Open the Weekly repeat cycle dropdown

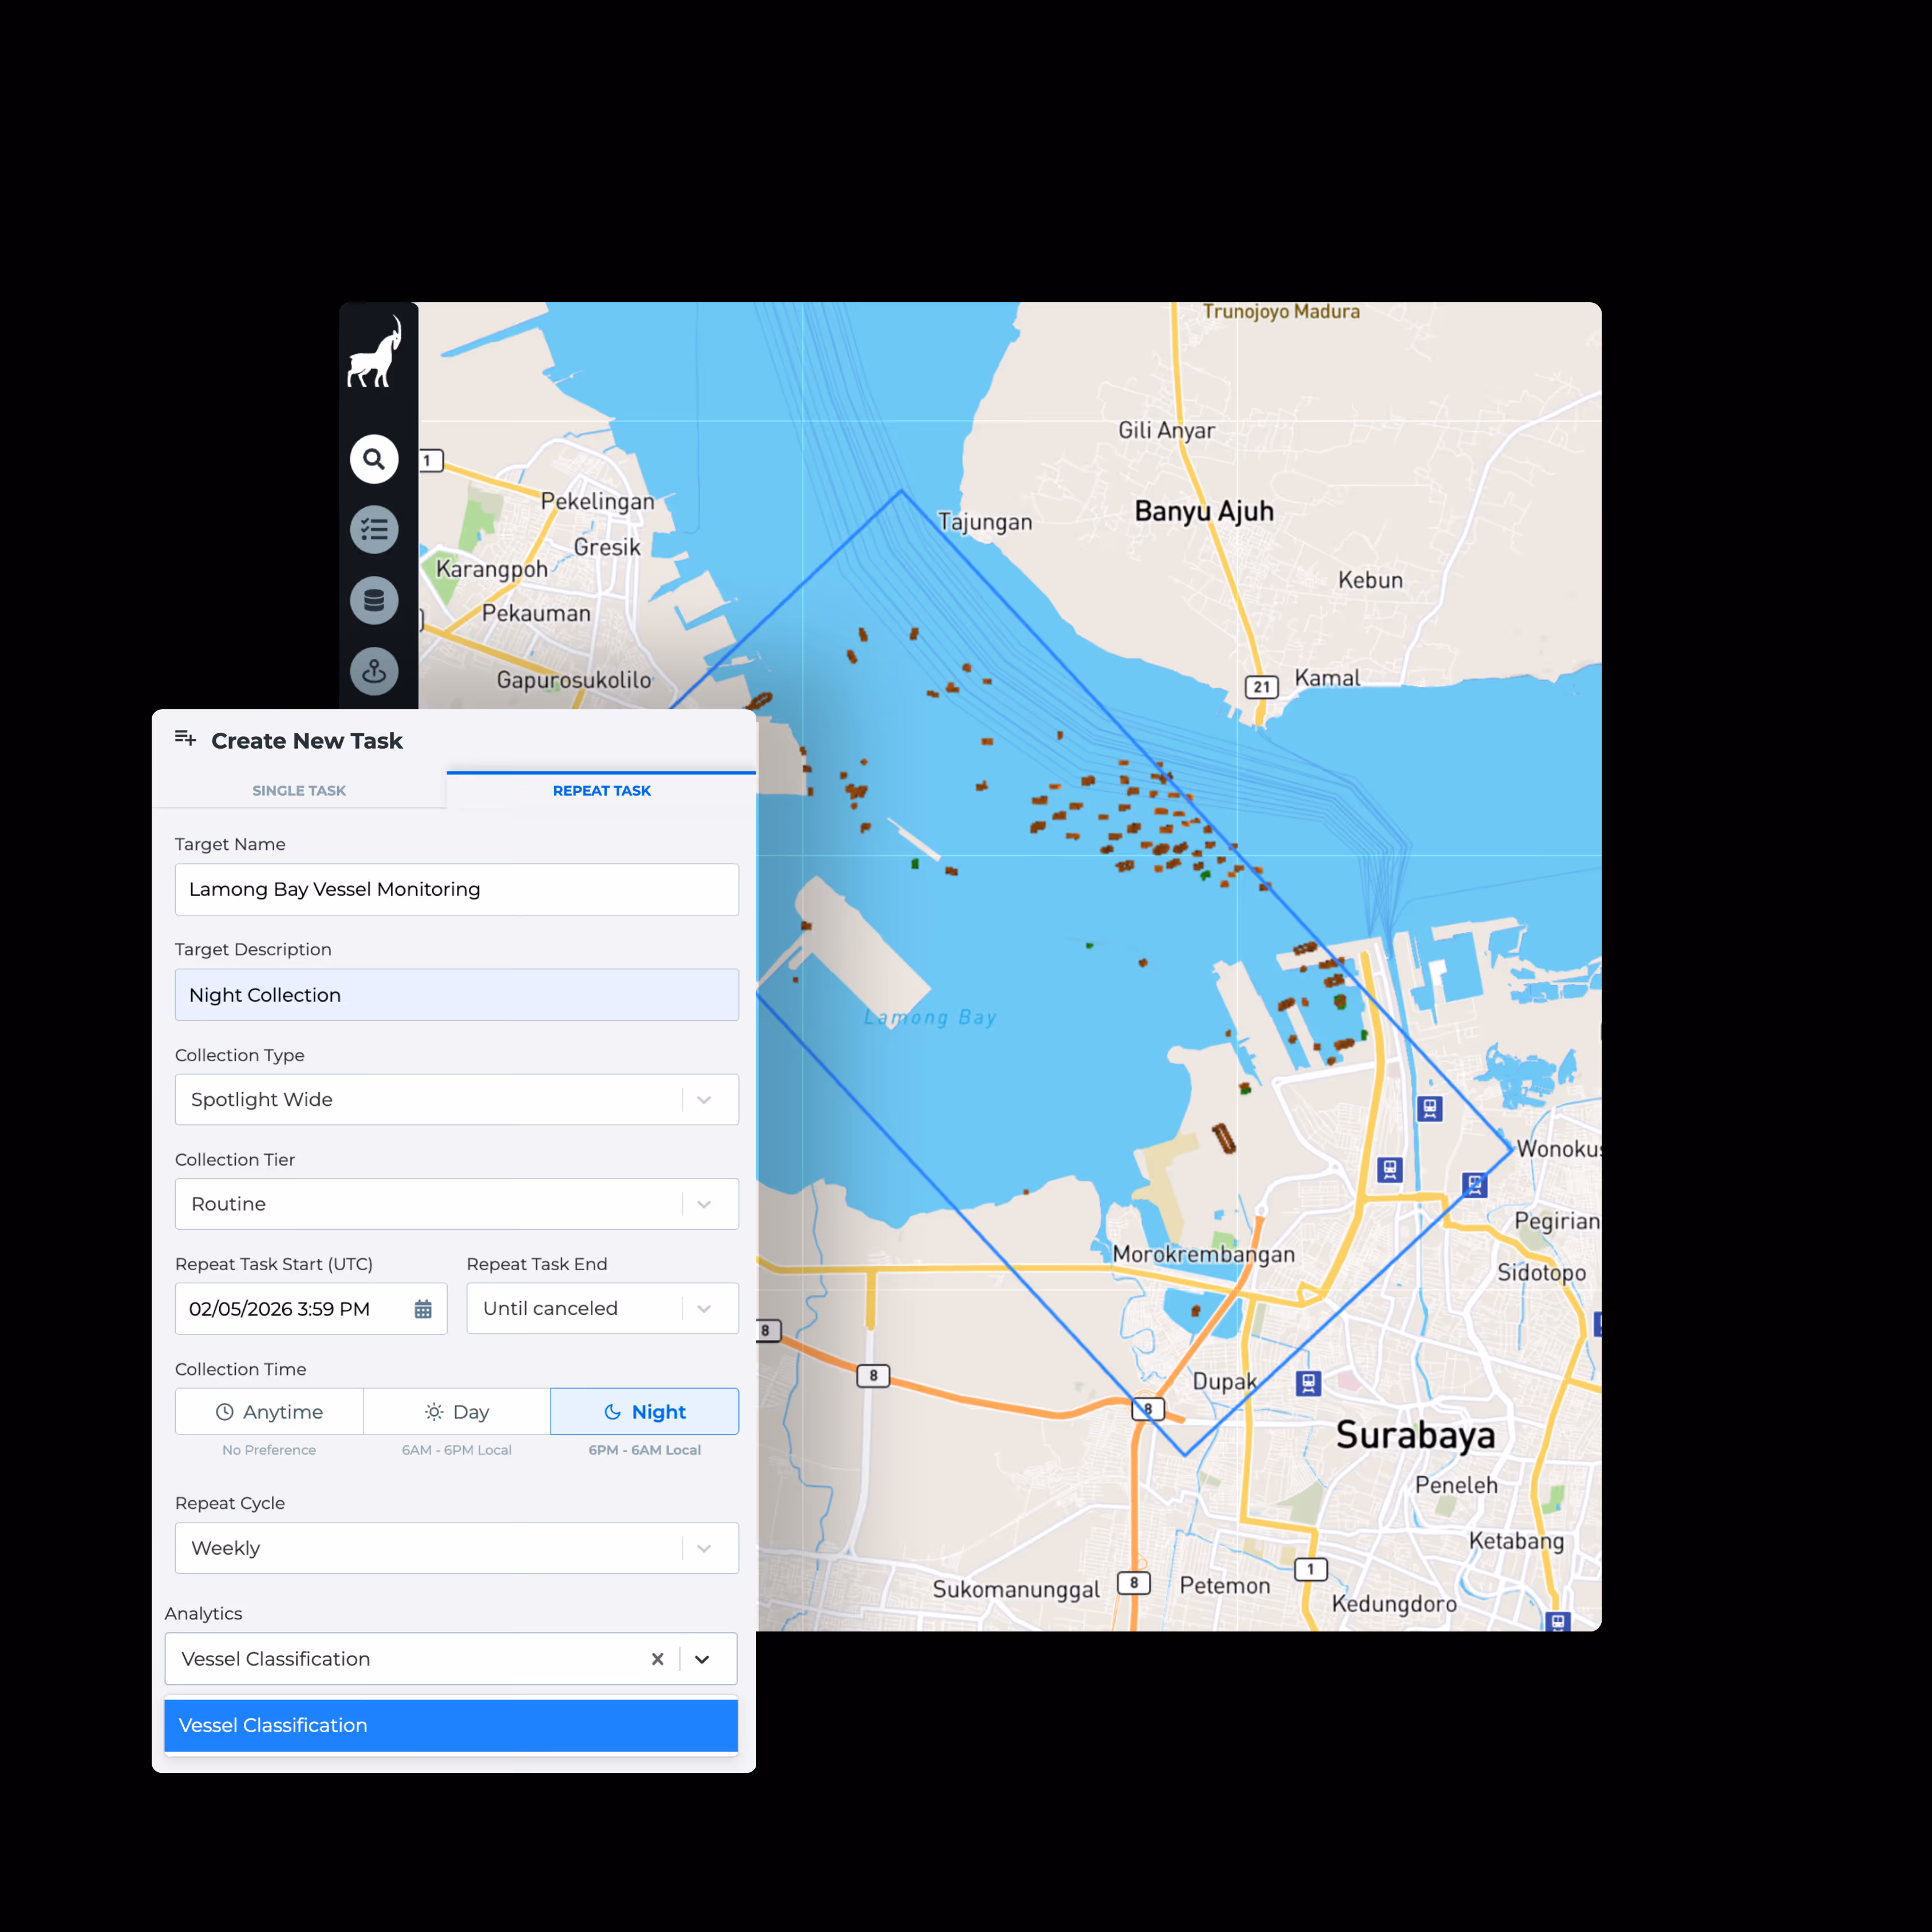point(704,1548)
